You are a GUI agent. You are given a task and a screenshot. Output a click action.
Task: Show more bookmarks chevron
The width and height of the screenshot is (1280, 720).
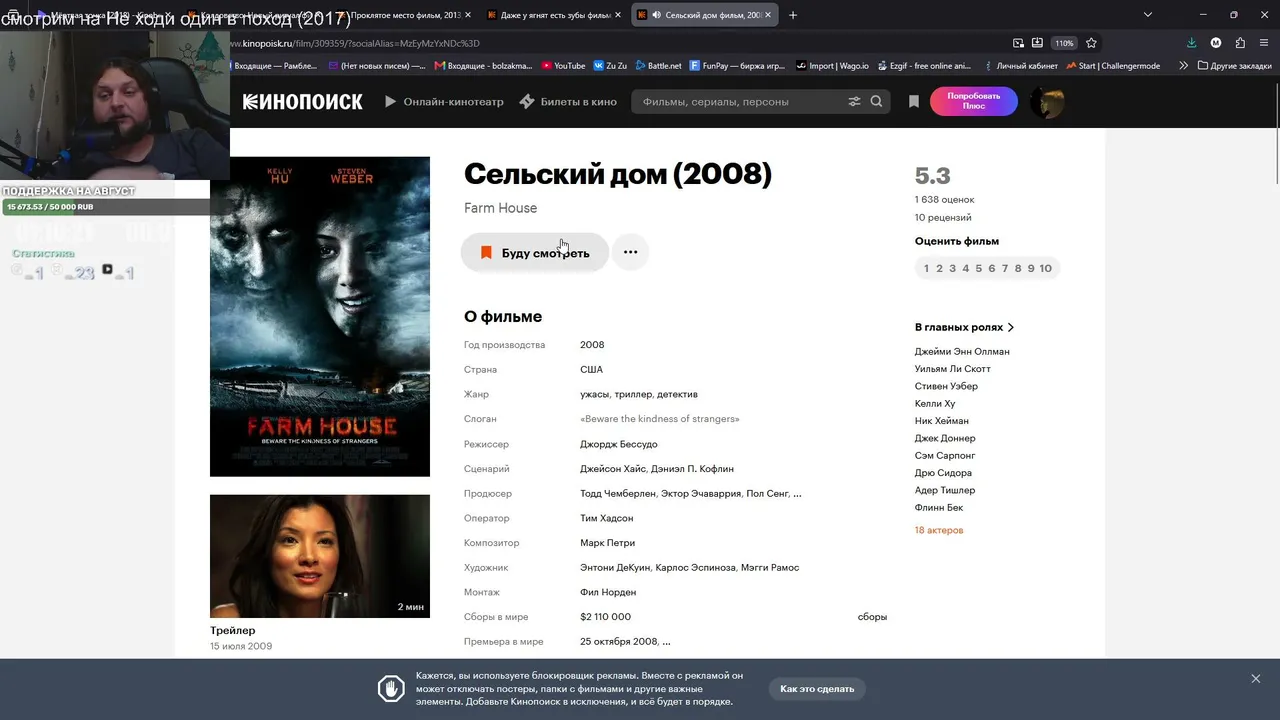coord(1184,66)
